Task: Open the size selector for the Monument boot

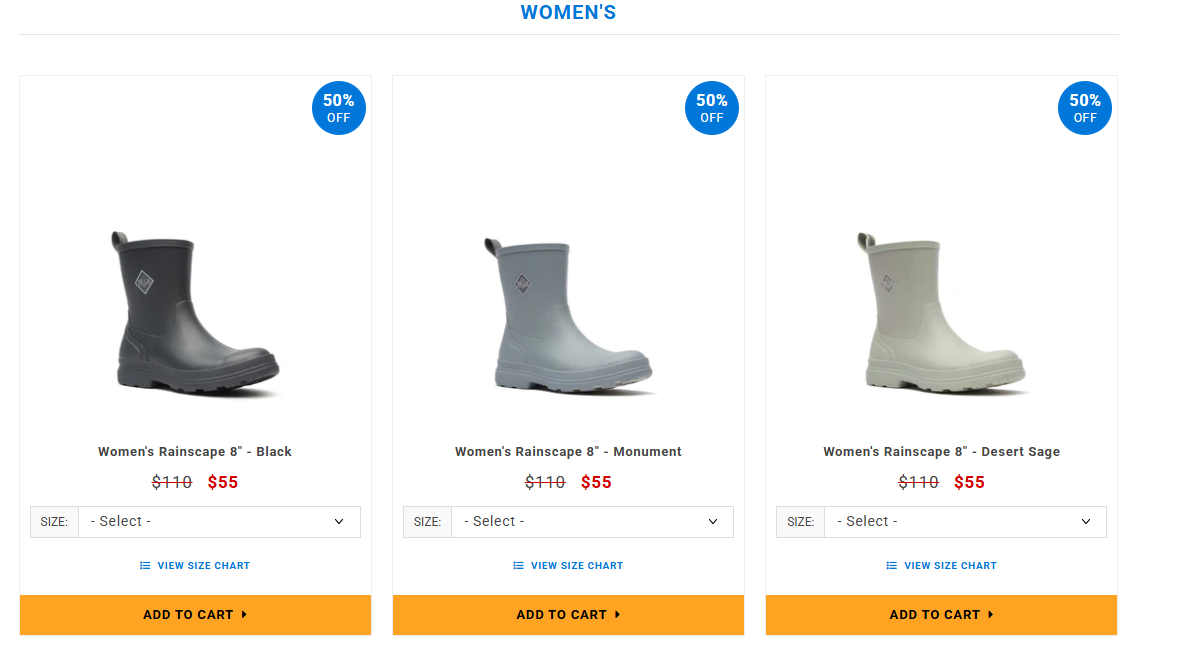Action: click(x=592, y=521)
